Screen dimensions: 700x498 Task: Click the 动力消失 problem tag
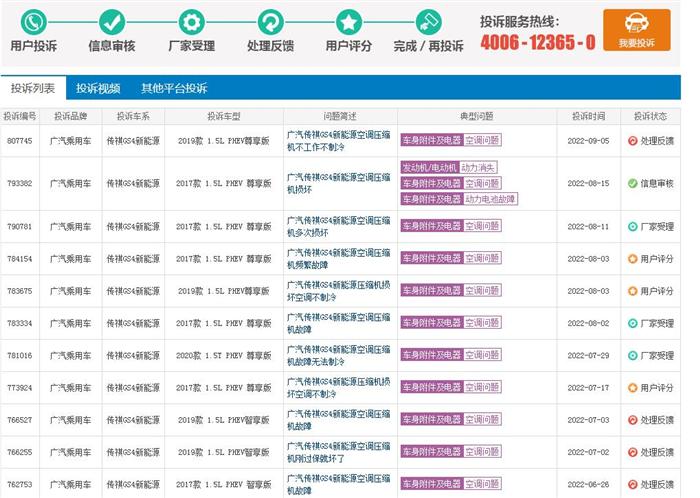(478, 167)
